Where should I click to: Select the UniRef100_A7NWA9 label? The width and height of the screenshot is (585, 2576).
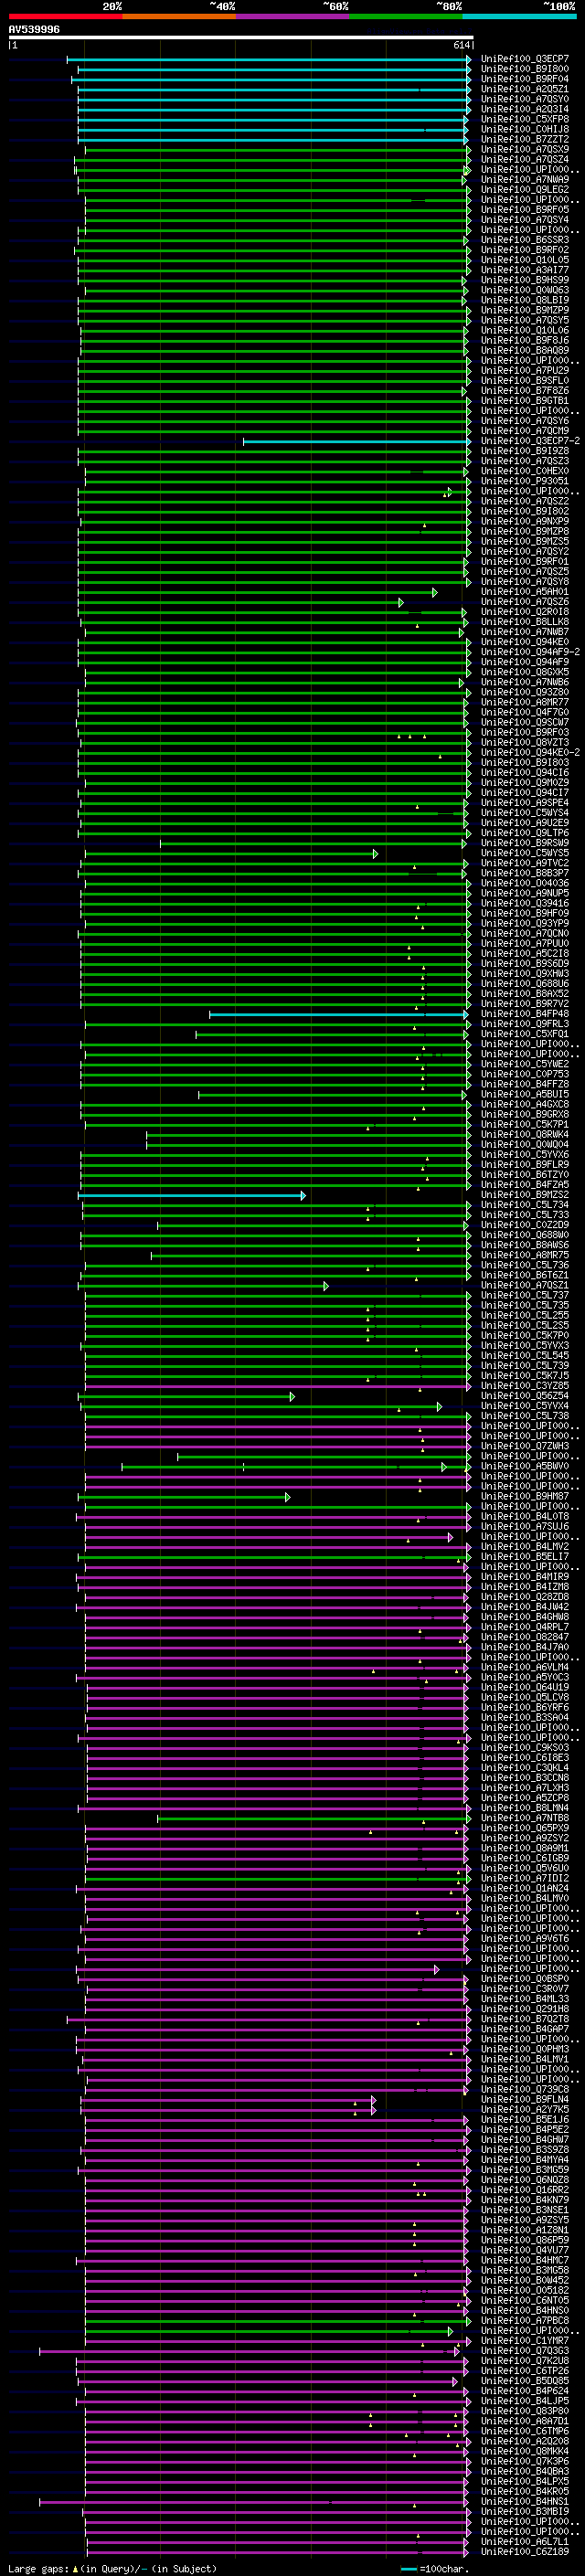(525, 180)
